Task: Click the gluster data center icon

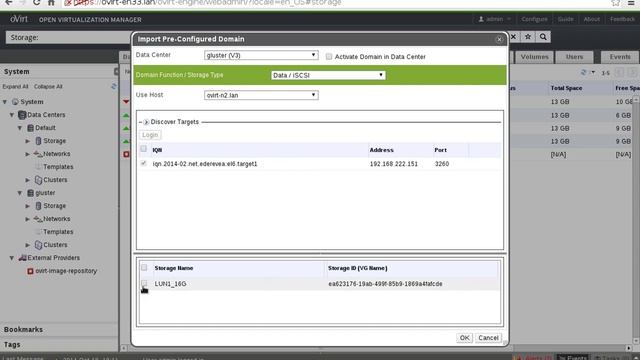Action: coord(30,193)
